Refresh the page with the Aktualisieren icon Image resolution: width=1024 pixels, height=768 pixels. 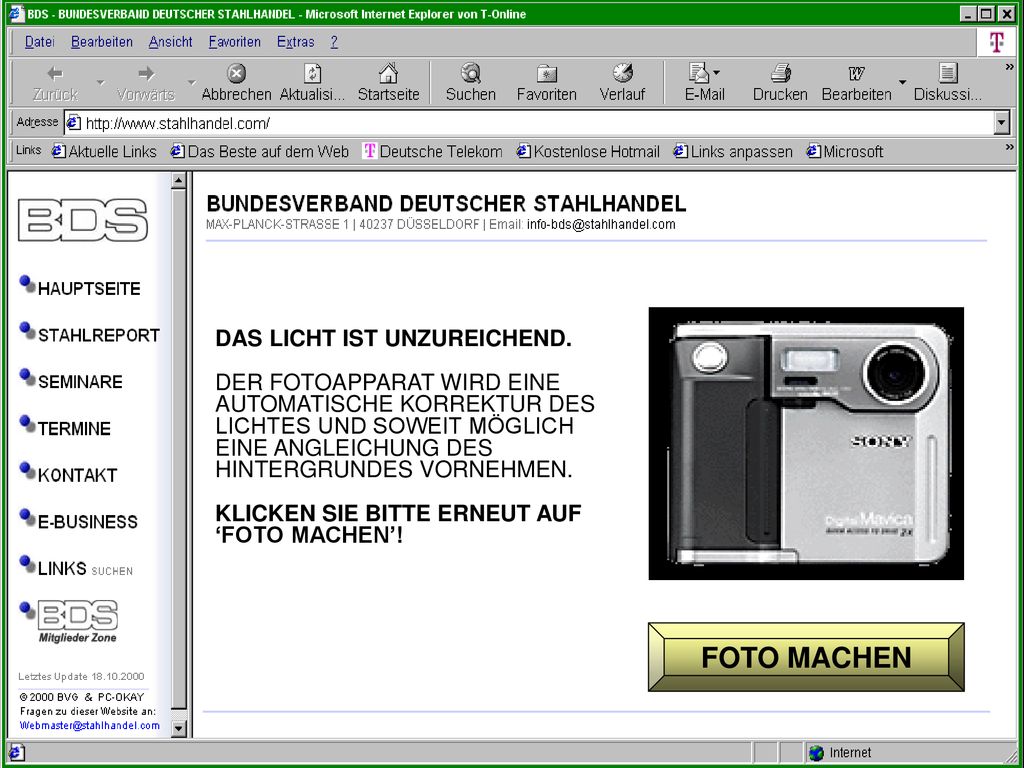click(x=312, y=82)
